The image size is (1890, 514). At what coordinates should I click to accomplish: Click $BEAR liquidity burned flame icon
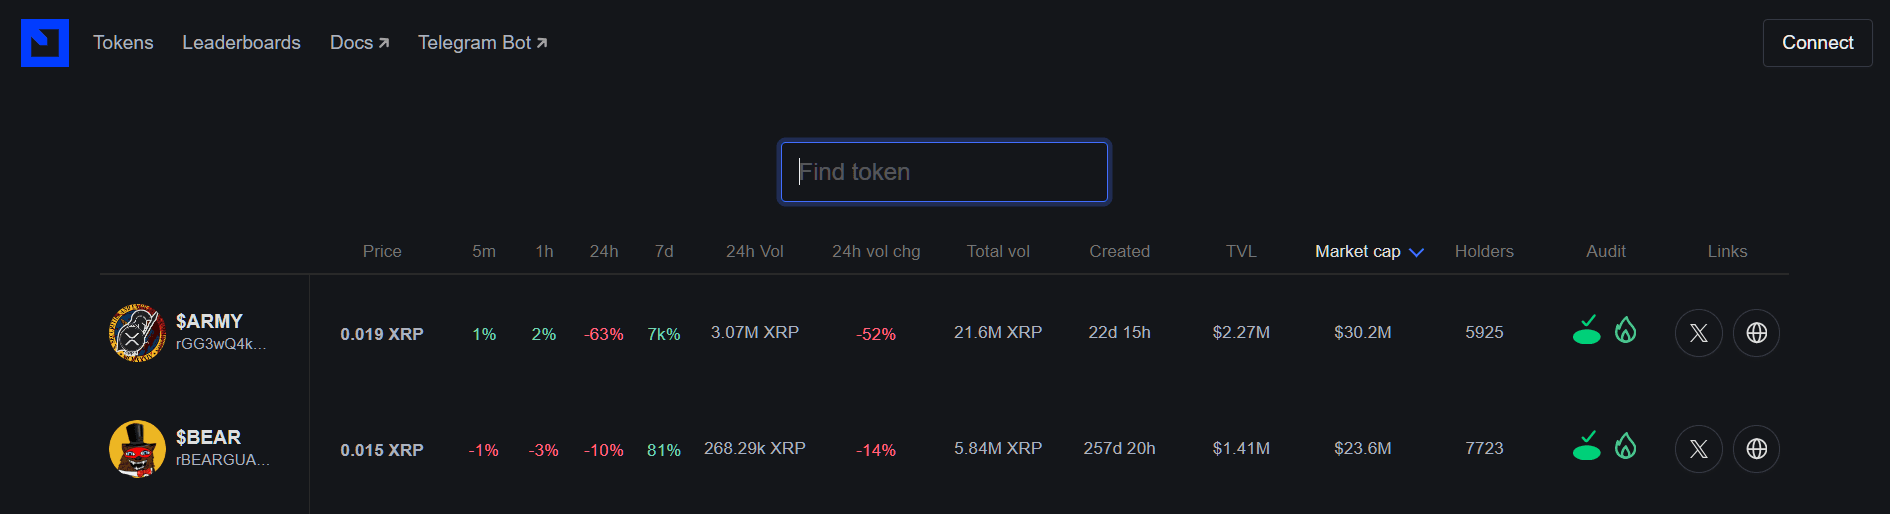[1626, 446]
